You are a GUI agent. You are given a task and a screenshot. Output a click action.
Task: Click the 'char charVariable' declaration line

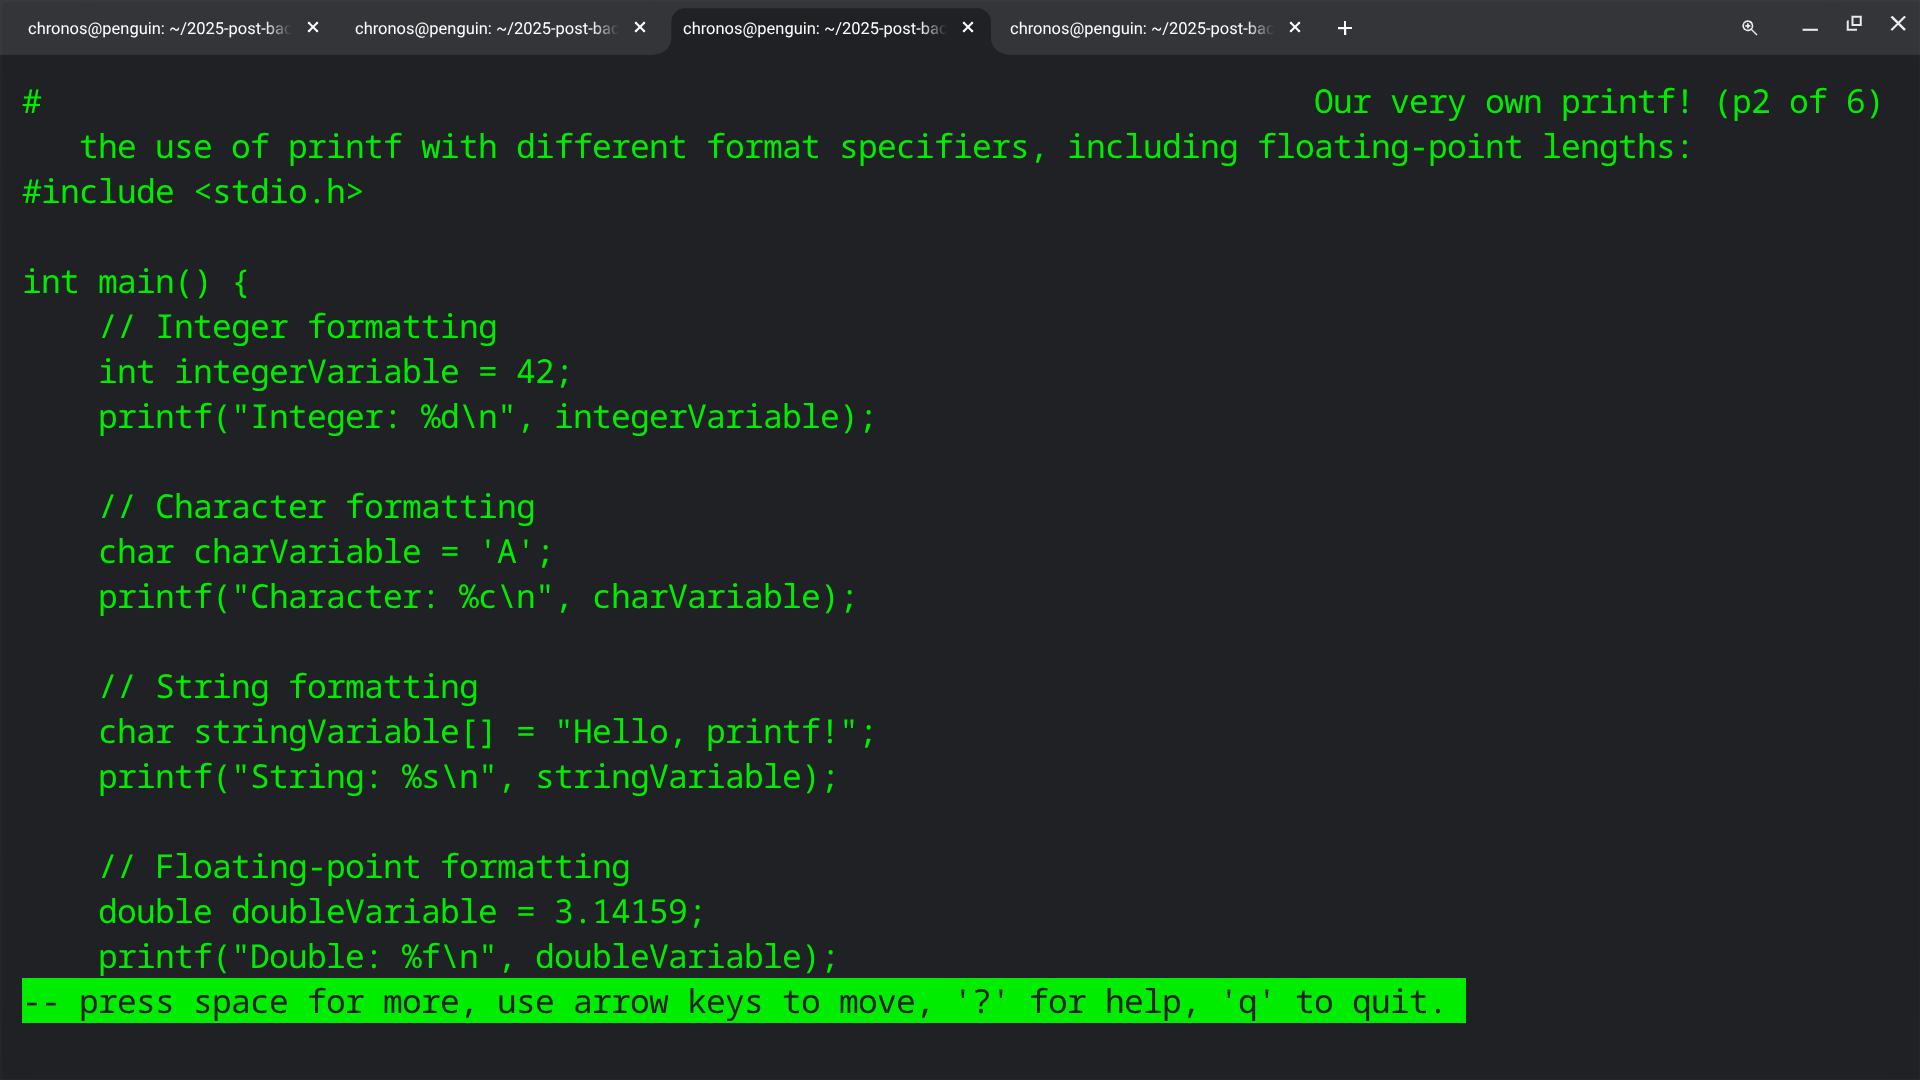click(325, 552)
